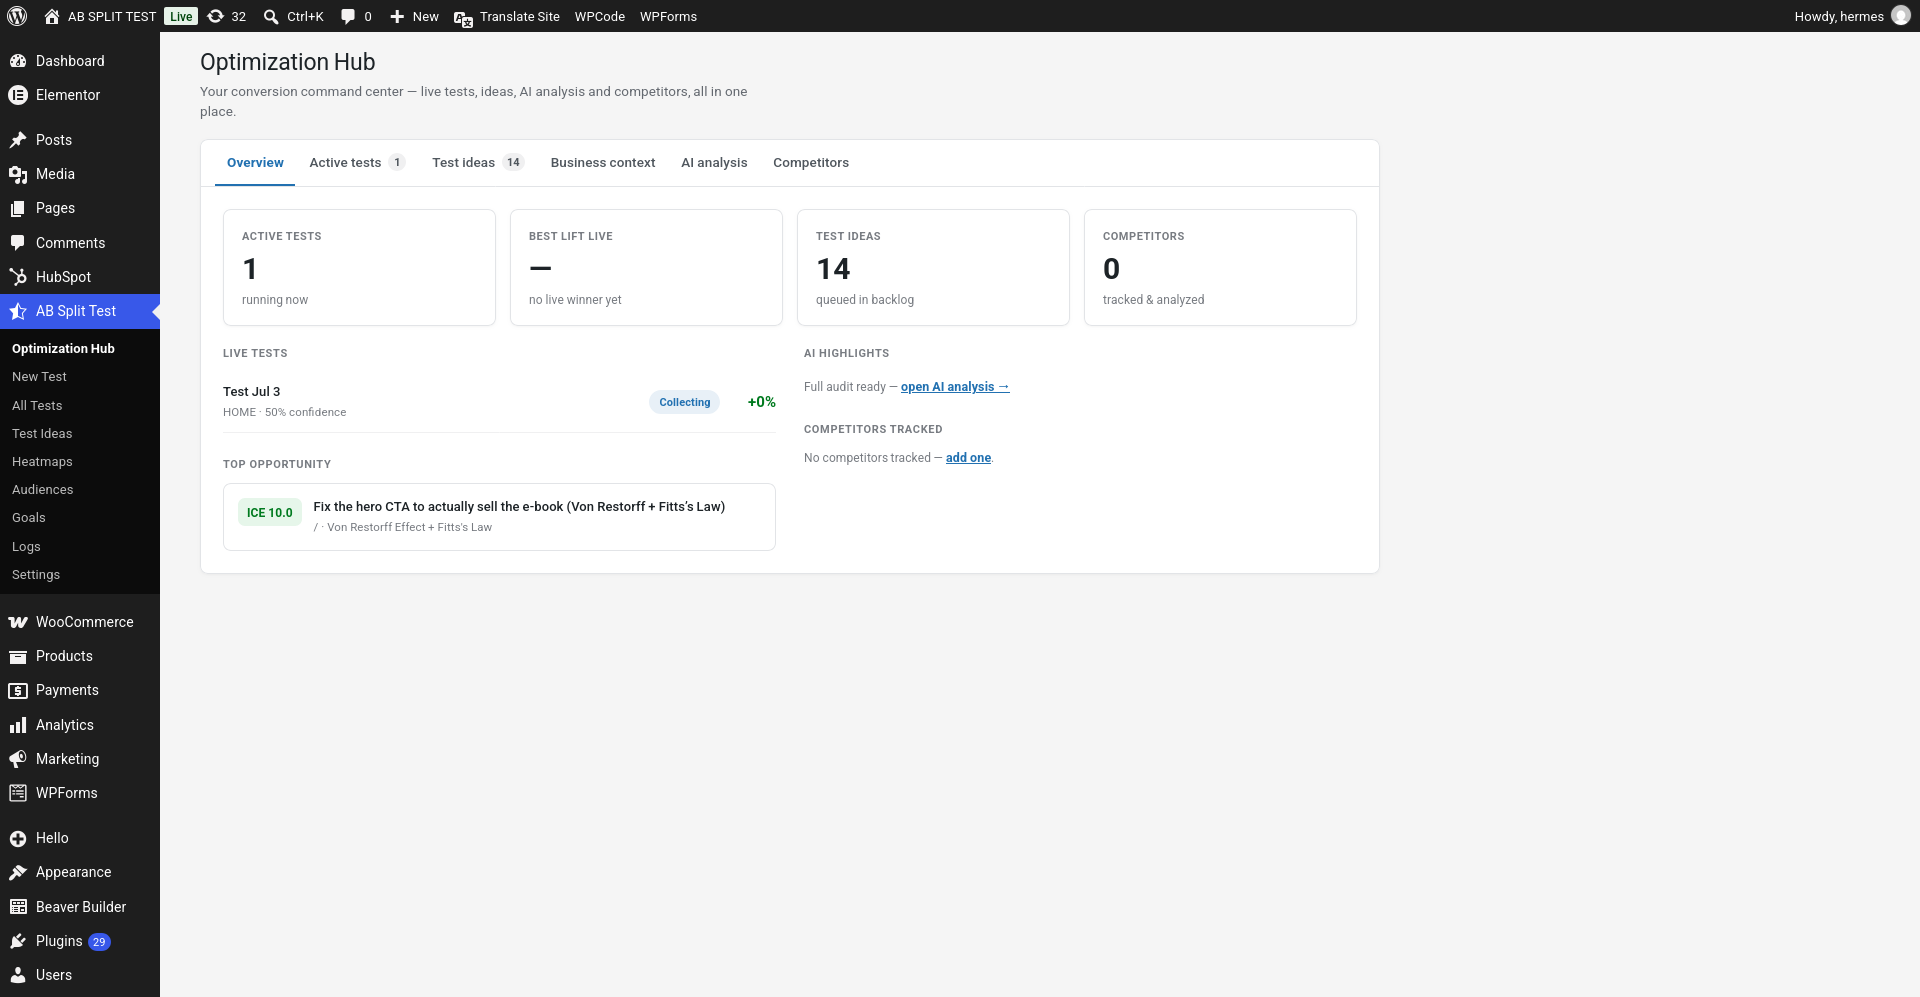The width and height of the screenshot is (1920, 997).
Task: Open Logs submenu item
Action: tap(26, 547)
